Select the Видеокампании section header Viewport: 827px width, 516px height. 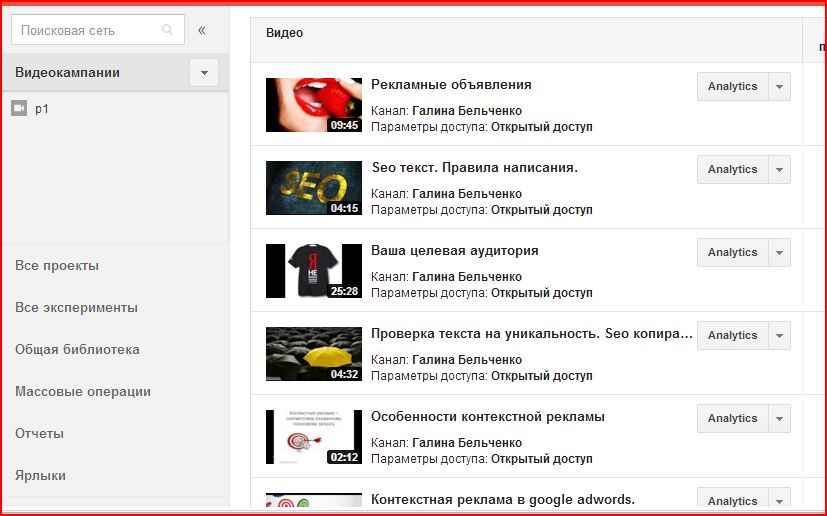tap(68, 72)
